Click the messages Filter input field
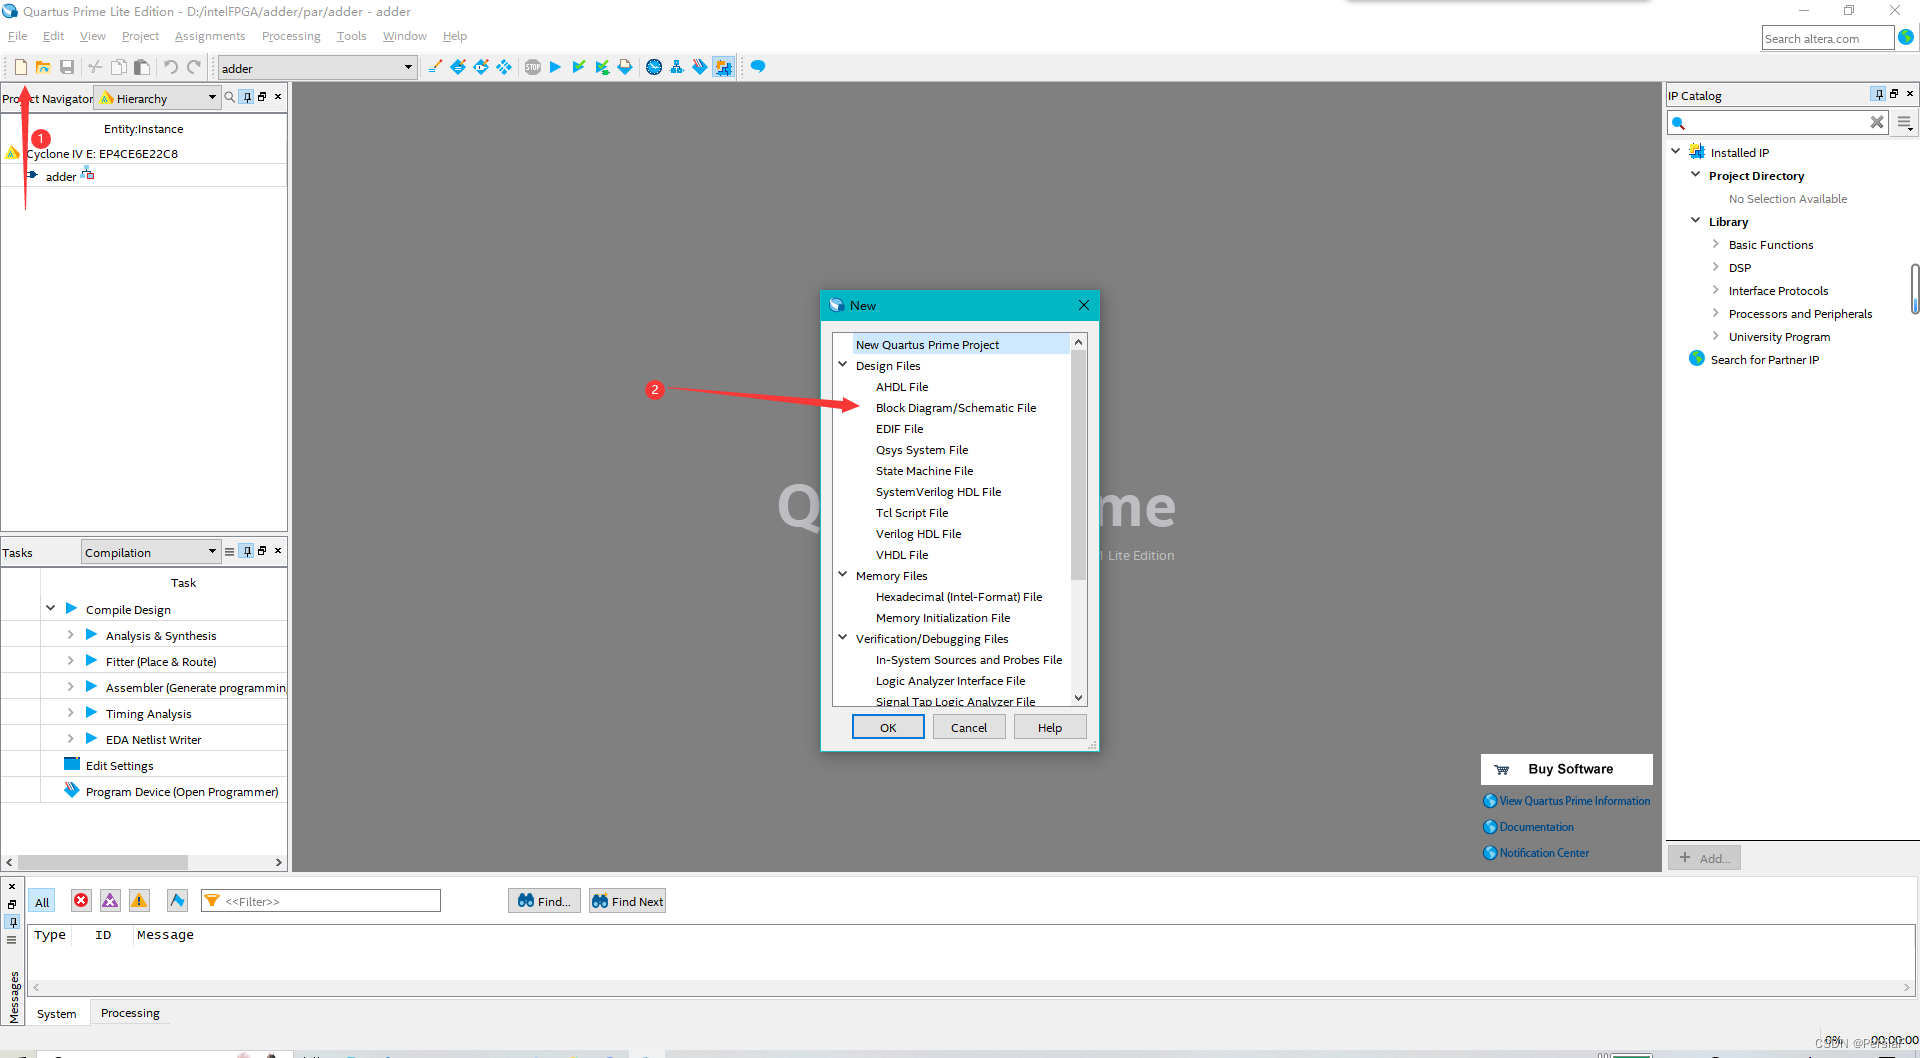The height and width of the screenshot is (1058, 1920). (321, 901)
